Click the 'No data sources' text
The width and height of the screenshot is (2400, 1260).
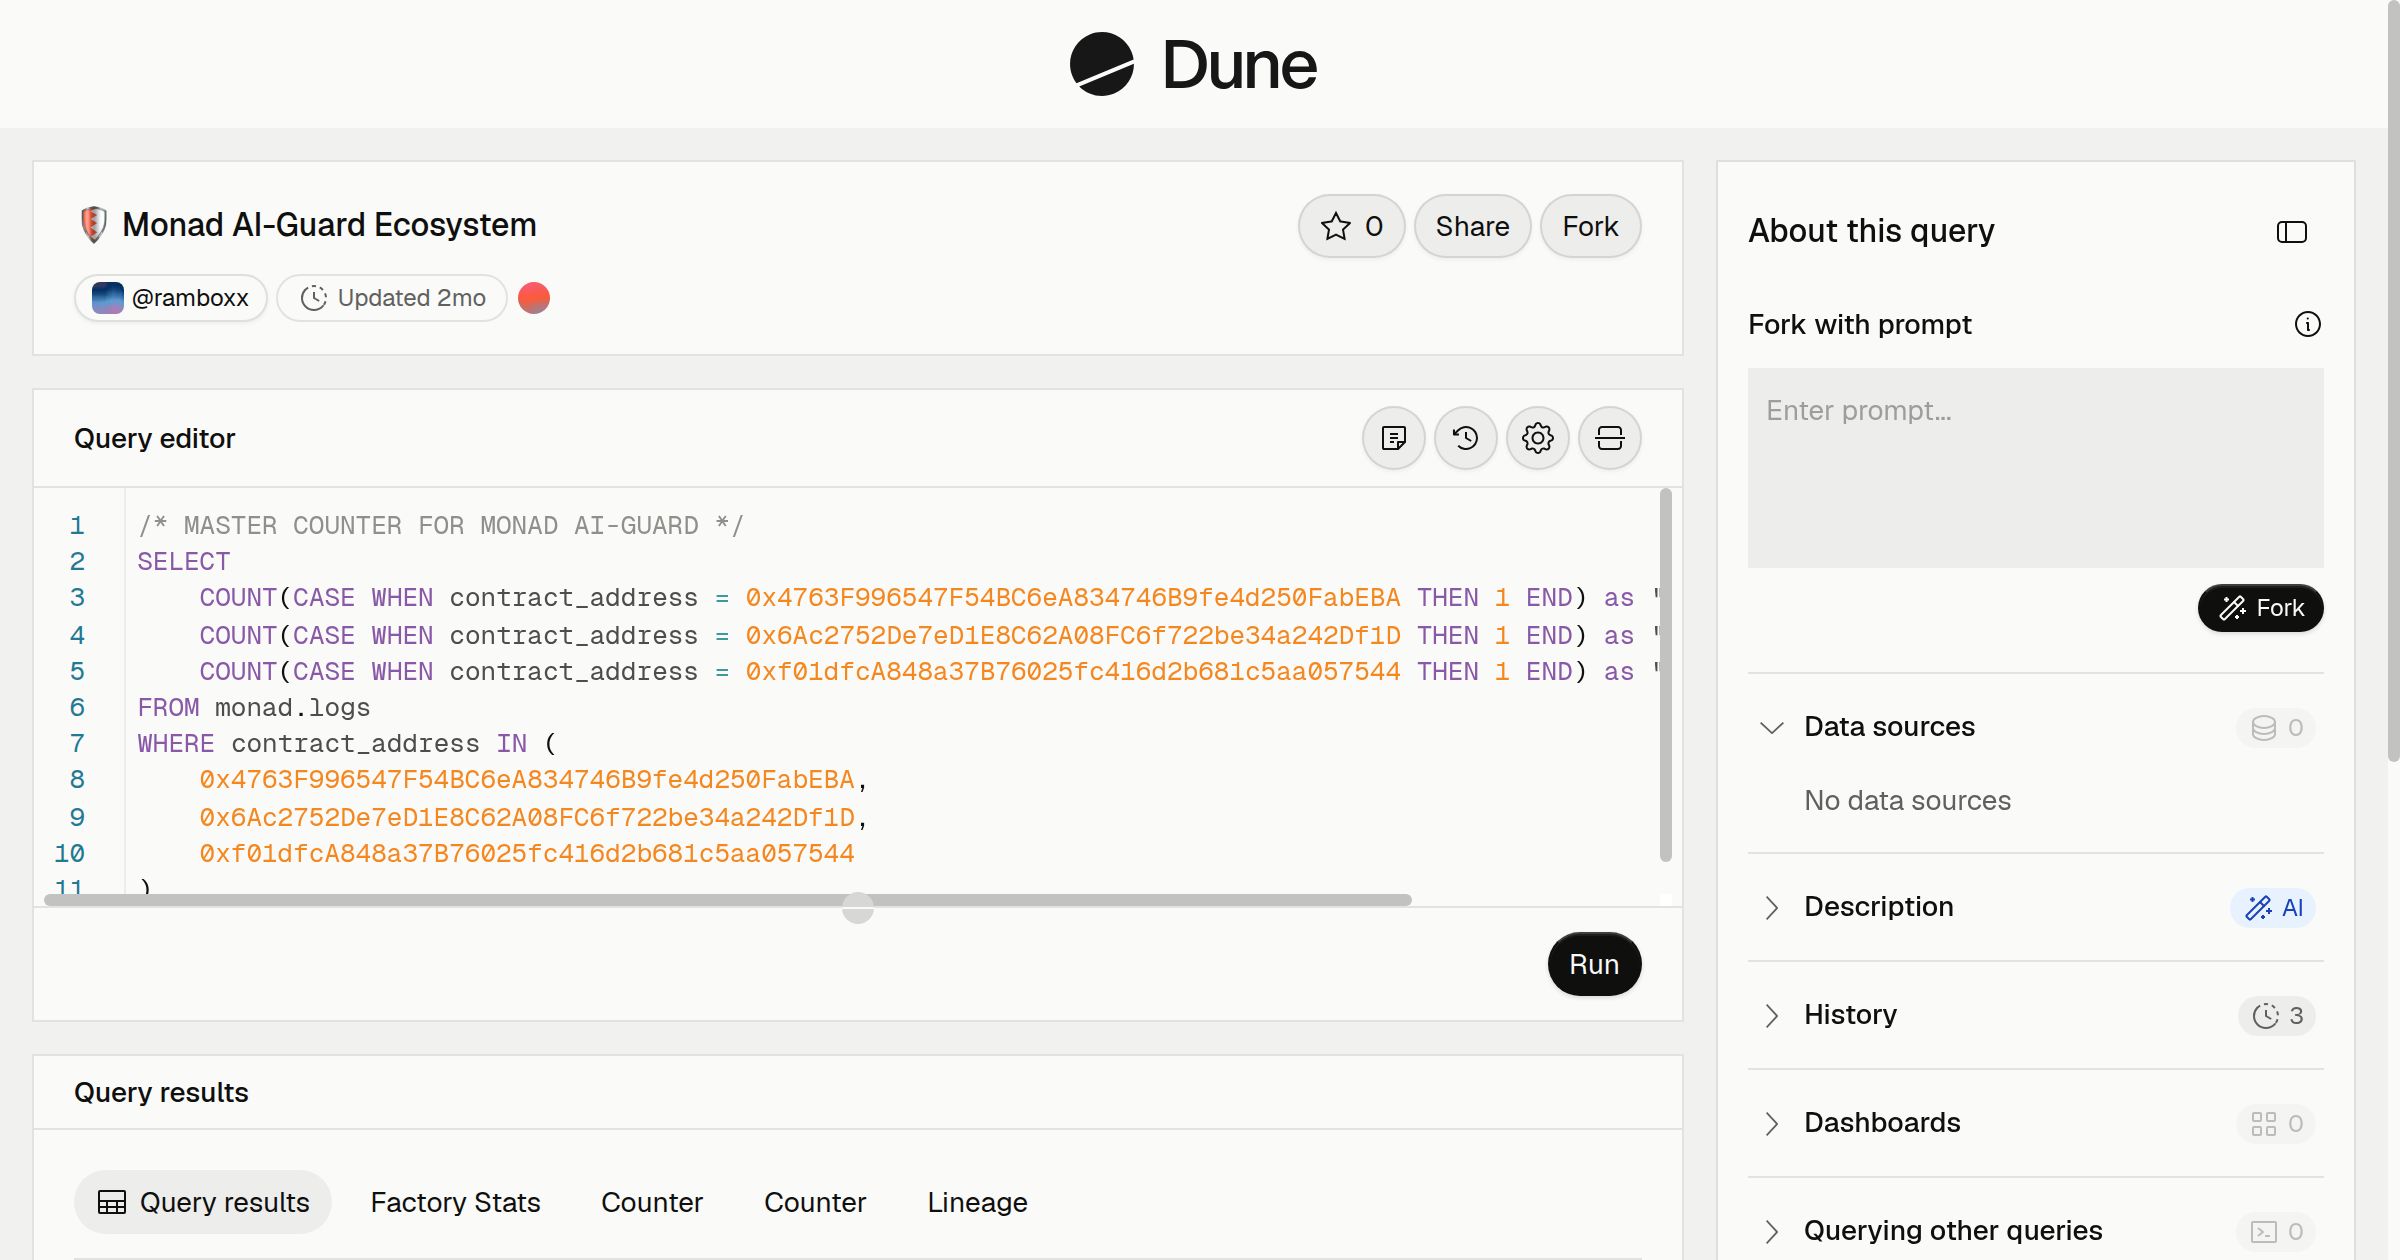[x=1907, y=800]
